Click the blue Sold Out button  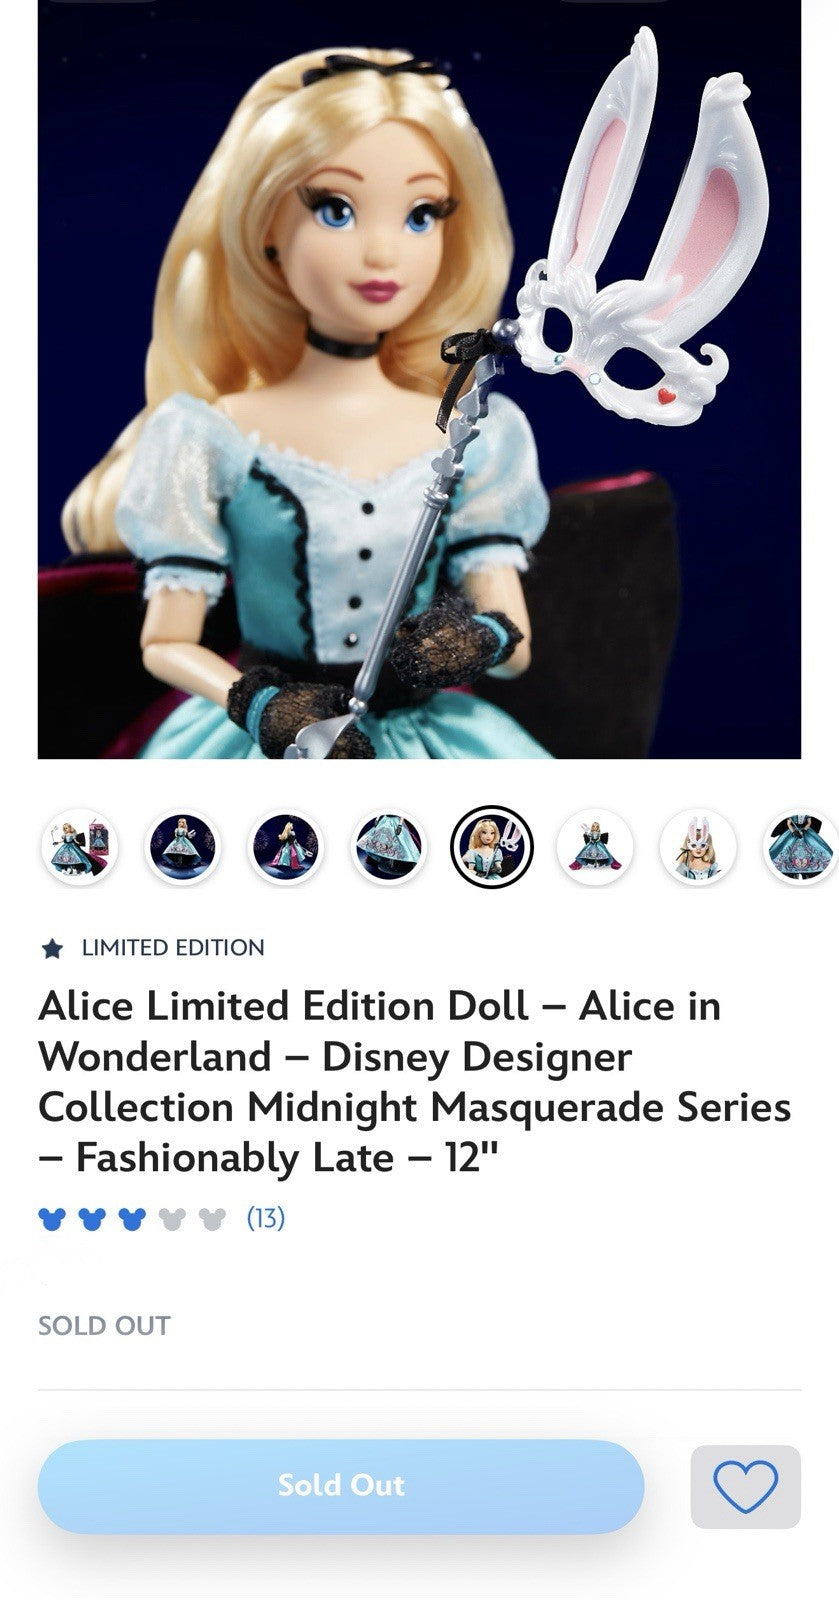pos(341,1486)
